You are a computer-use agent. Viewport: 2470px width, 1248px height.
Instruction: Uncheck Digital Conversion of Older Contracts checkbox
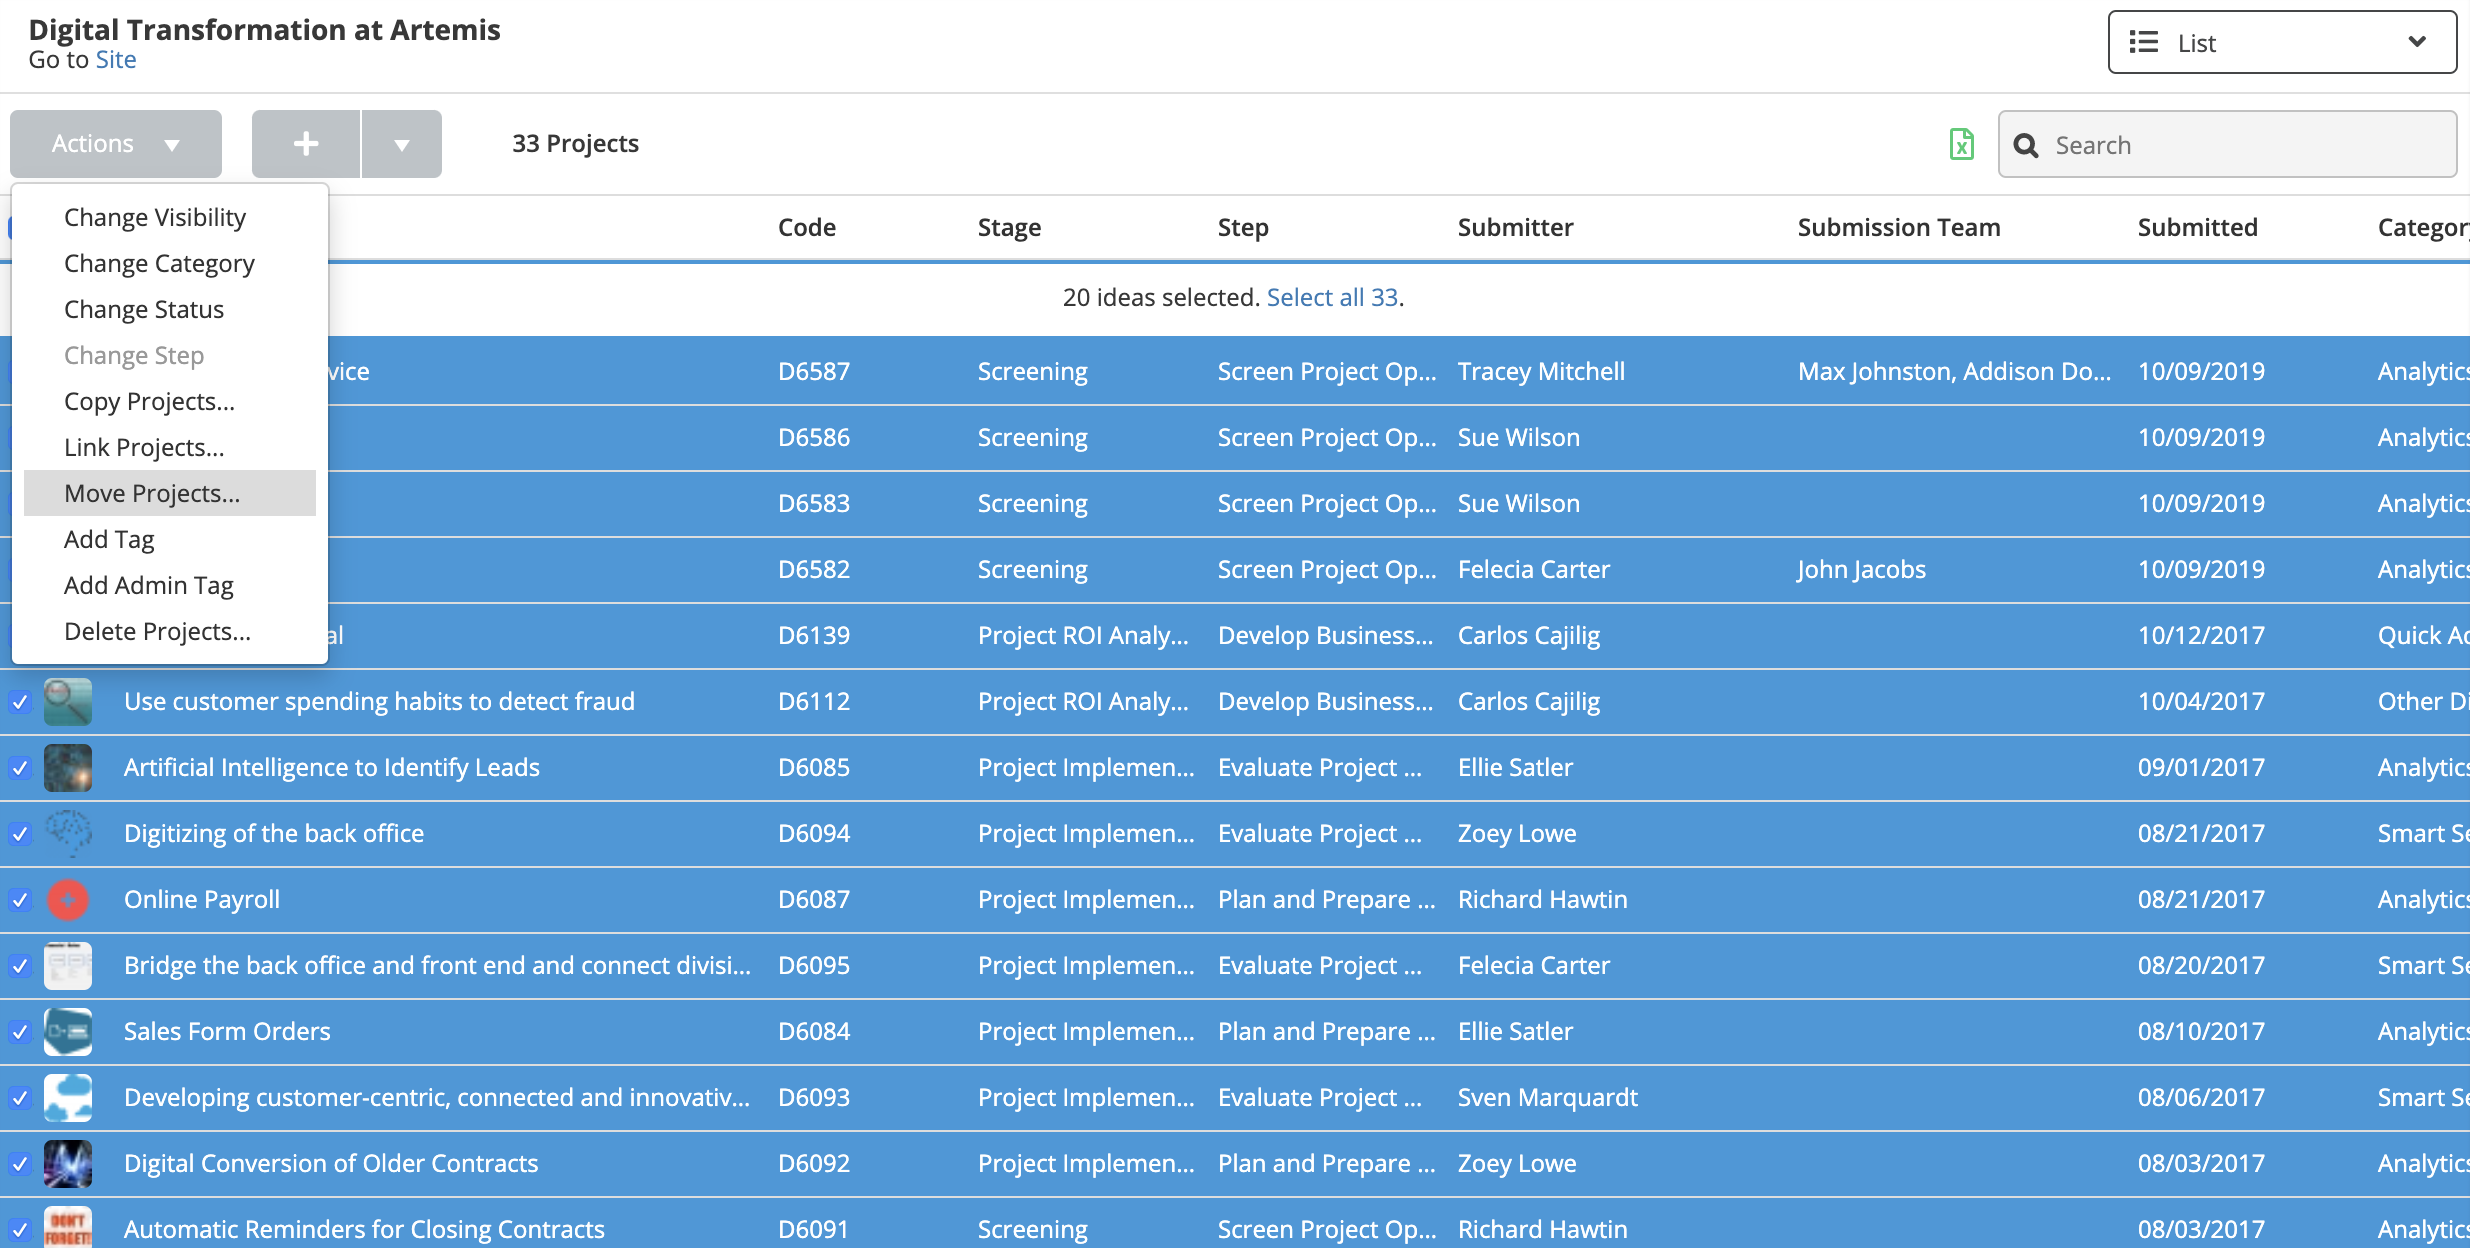[20, 1164]
